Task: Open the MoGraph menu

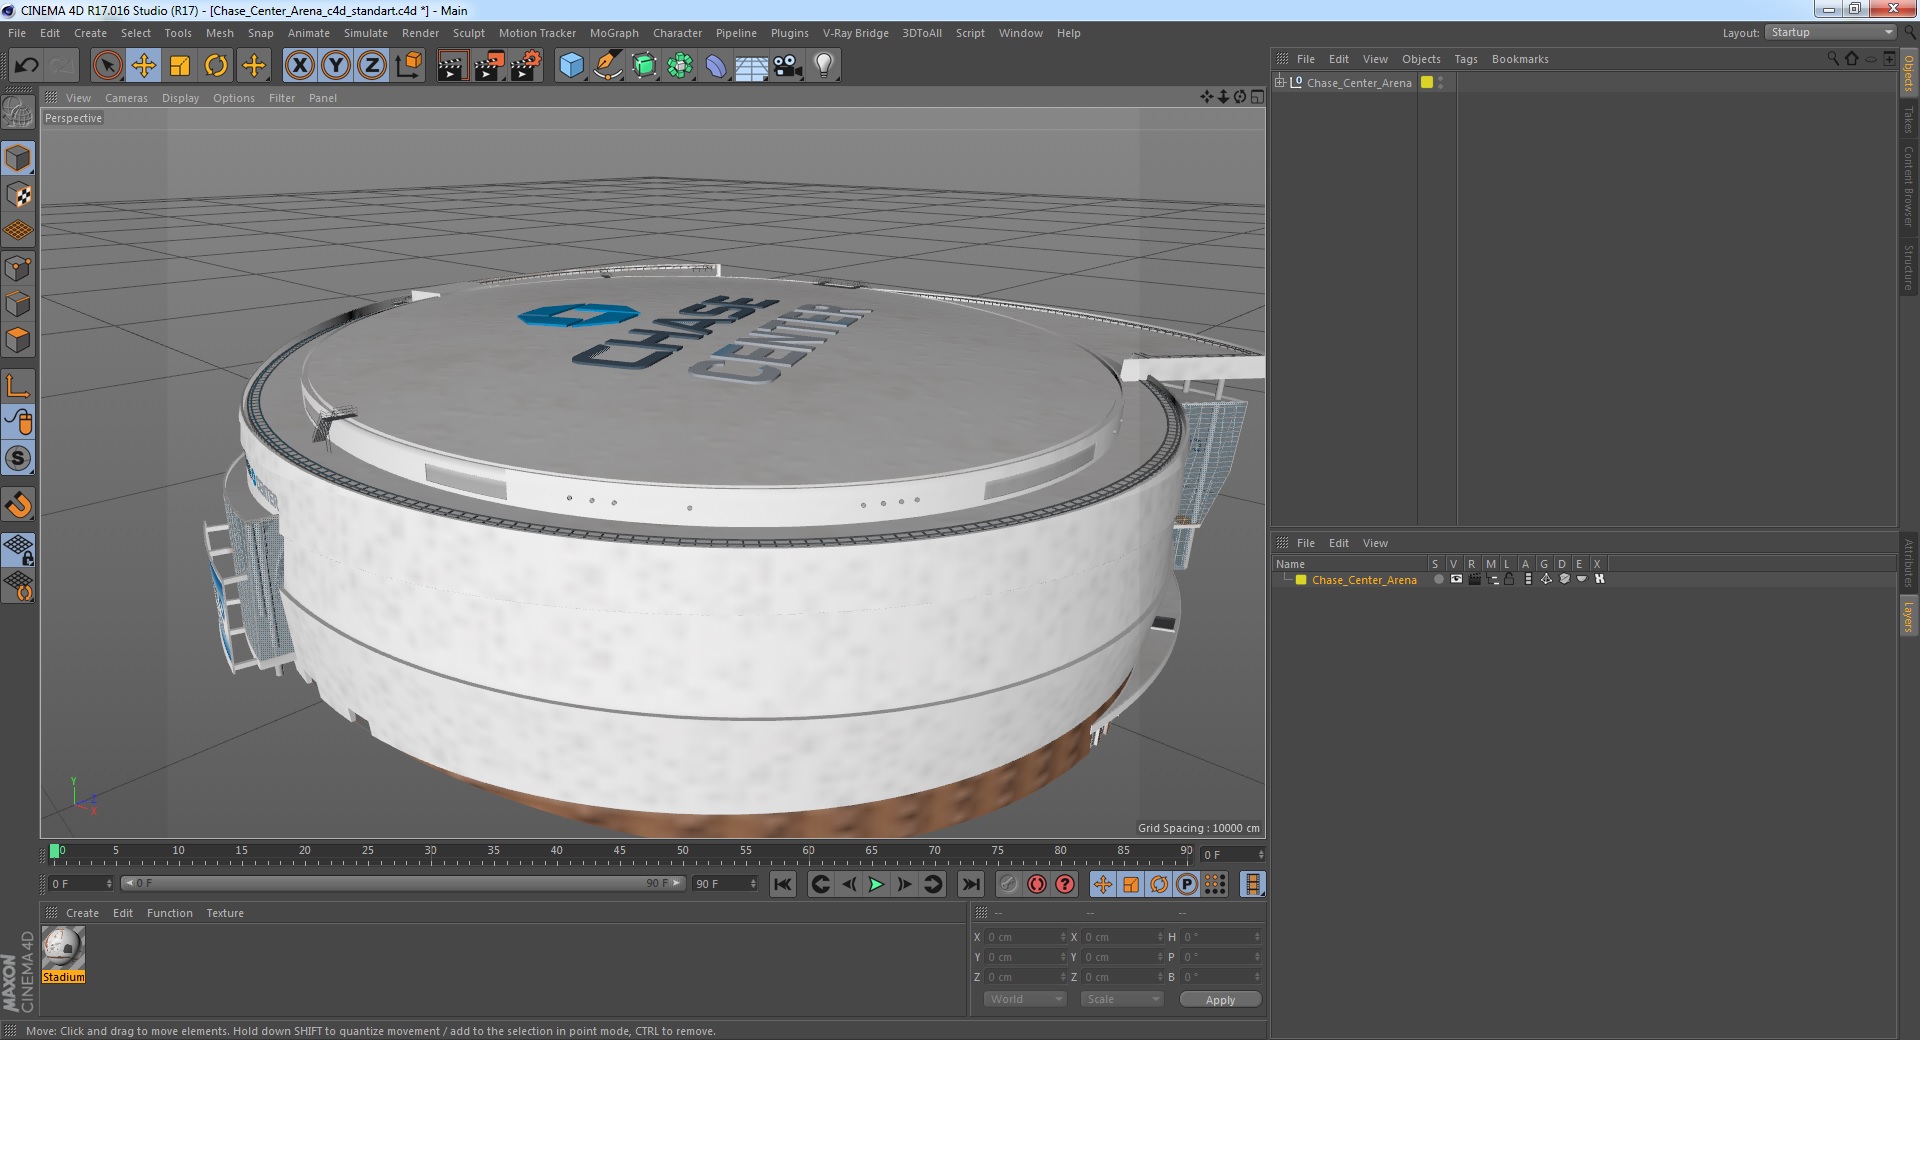Action: [613, 33]
